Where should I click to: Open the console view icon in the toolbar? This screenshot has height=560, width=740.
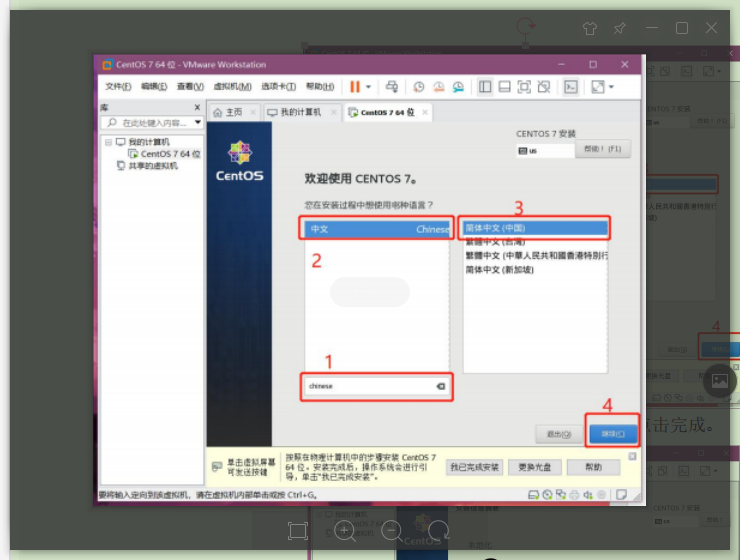tap(571, 87)
